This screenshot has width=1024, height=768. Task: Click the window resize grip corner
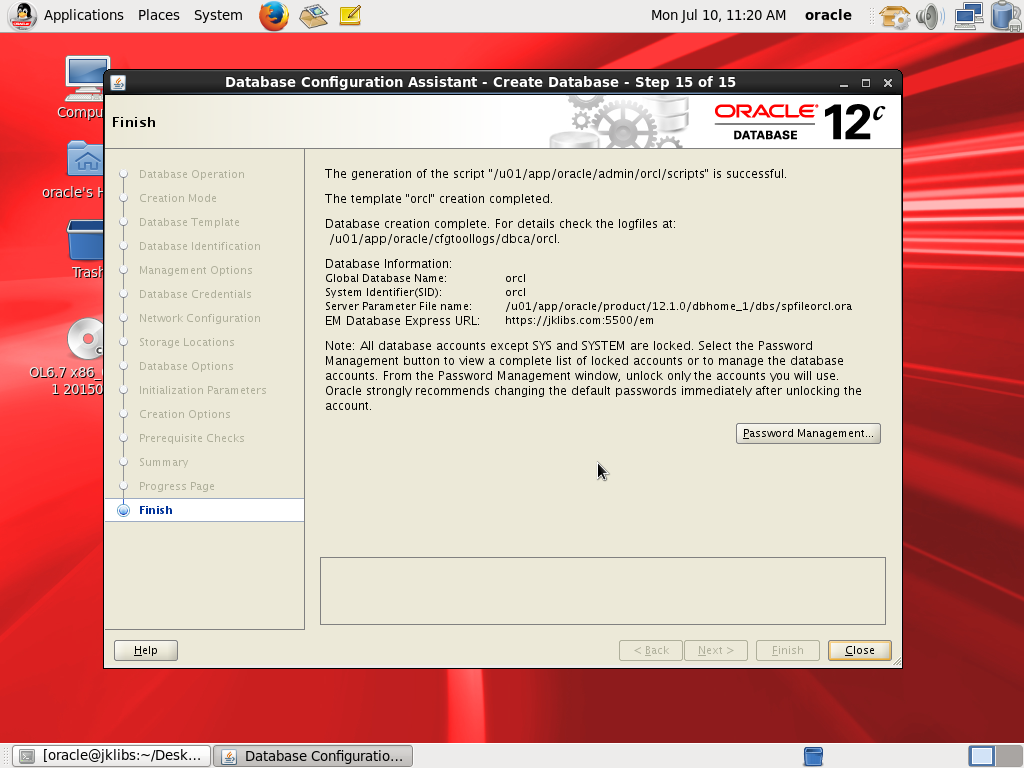897,662
